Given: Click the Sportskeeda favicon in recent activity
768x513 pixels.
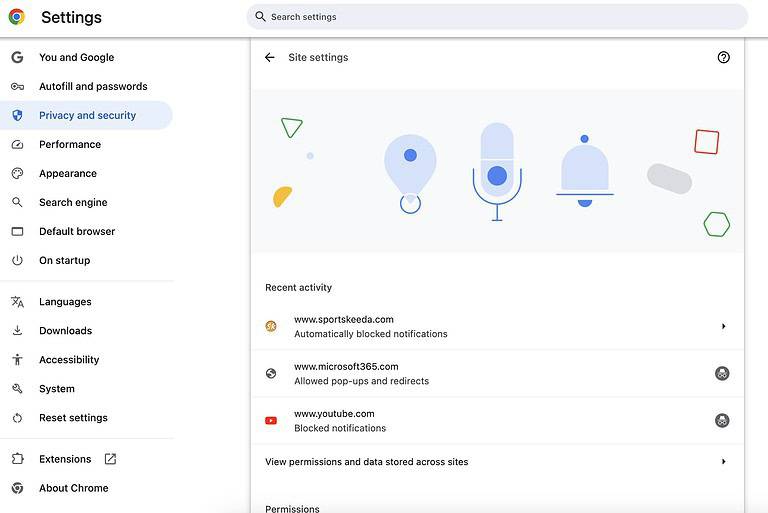Looking at the screenshot, I should (271, 326).
